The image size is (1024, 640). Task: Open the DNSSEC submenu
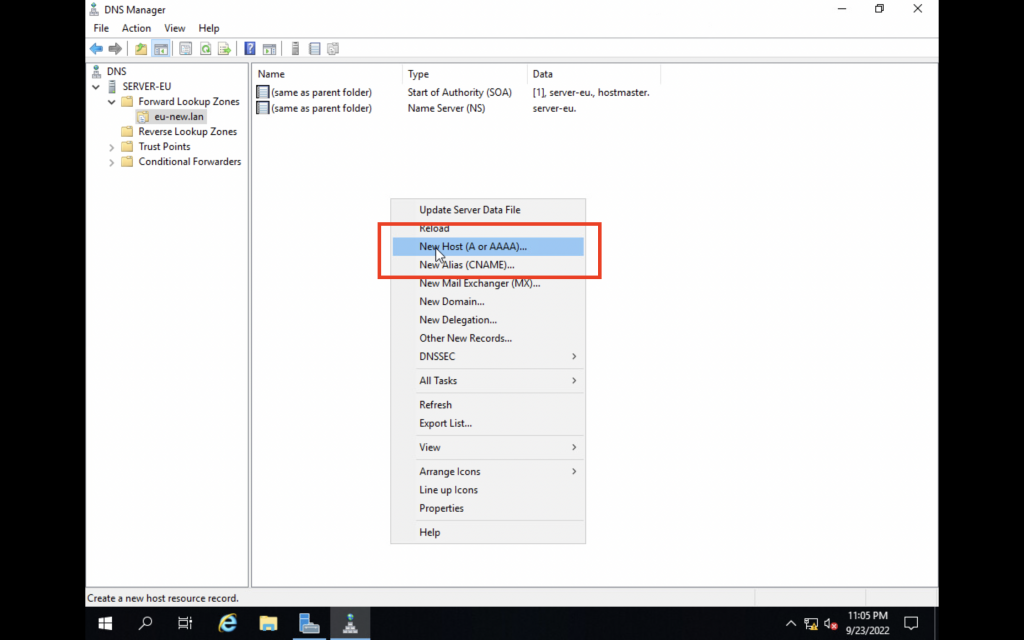pos(488,357)
